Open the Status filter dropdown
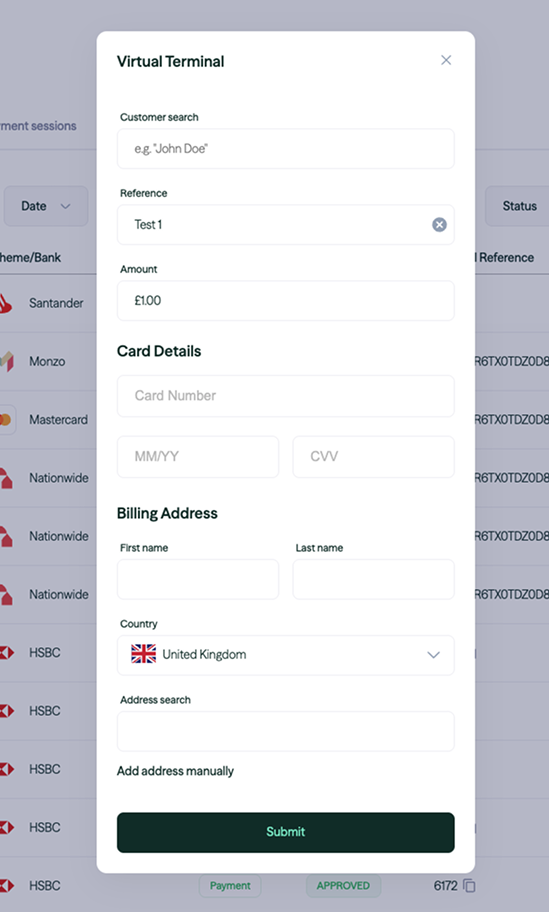 [517, 206]
